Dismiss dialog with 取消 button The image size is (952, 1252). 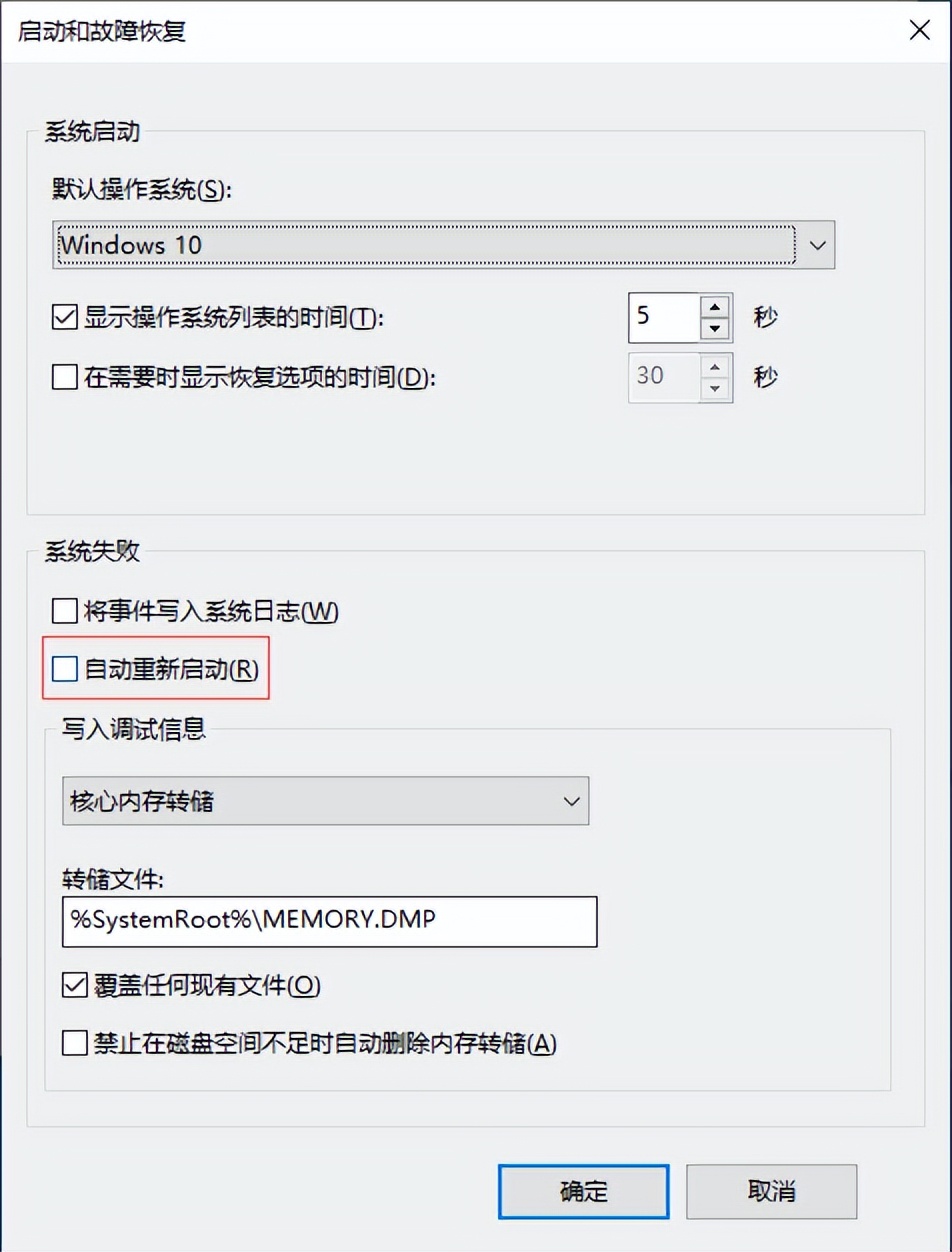coord(772,1192)
